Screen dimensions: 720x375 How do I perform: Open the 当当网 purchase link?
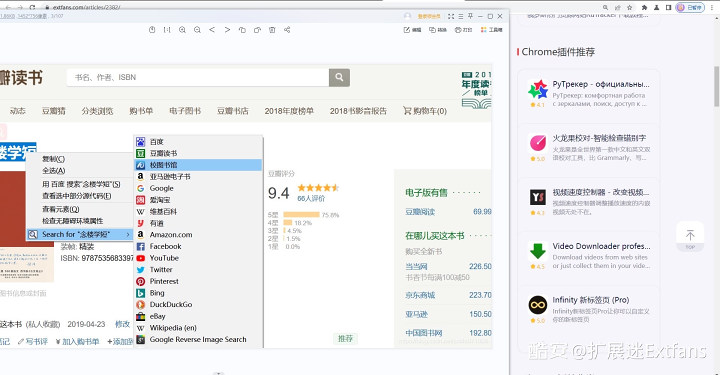[416, 266]
